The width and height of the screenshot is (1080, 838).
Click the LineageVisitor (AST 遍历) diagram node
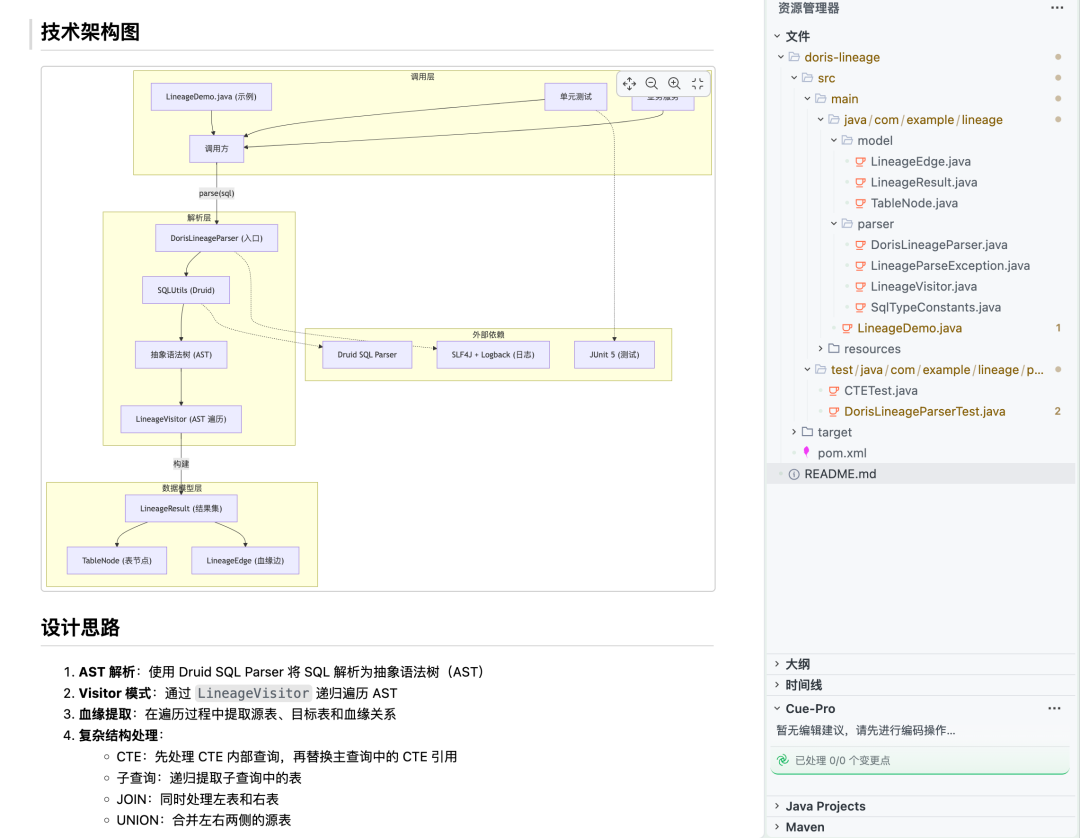click(x=181, y=419)
